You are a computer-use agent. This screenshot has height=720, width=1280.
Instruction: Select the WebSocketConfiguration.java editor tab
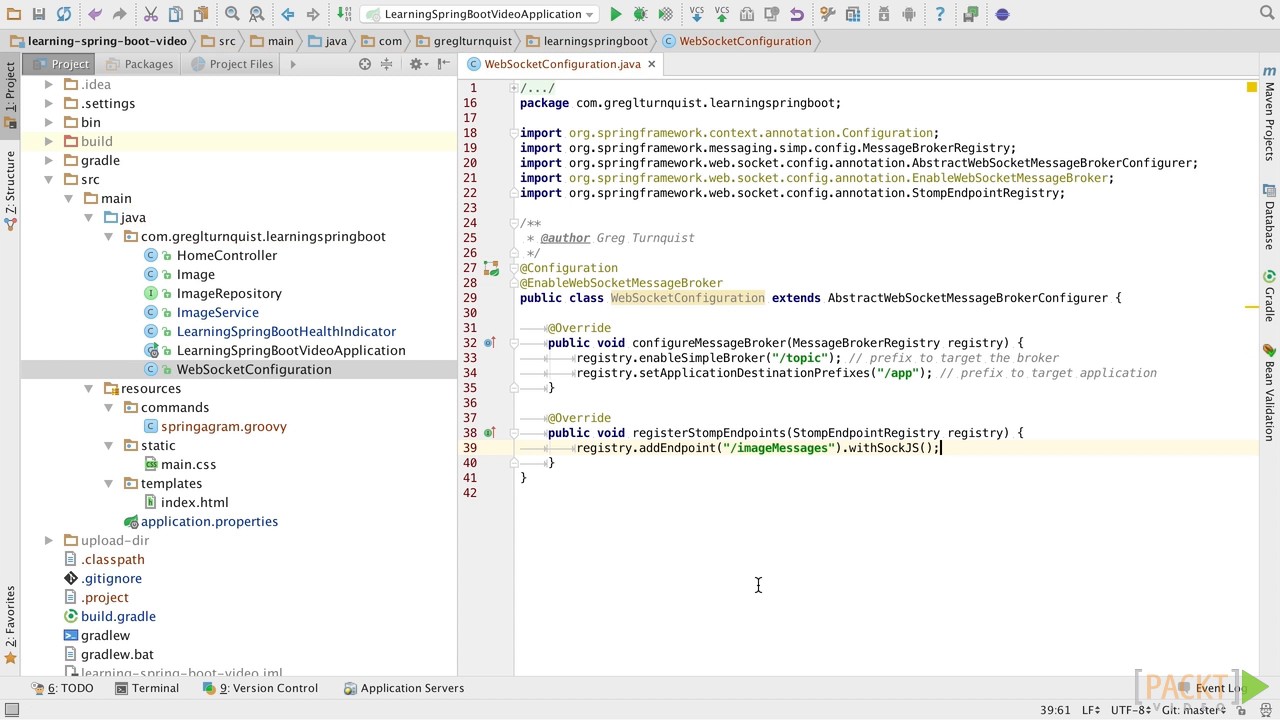(x=562, y=64)
